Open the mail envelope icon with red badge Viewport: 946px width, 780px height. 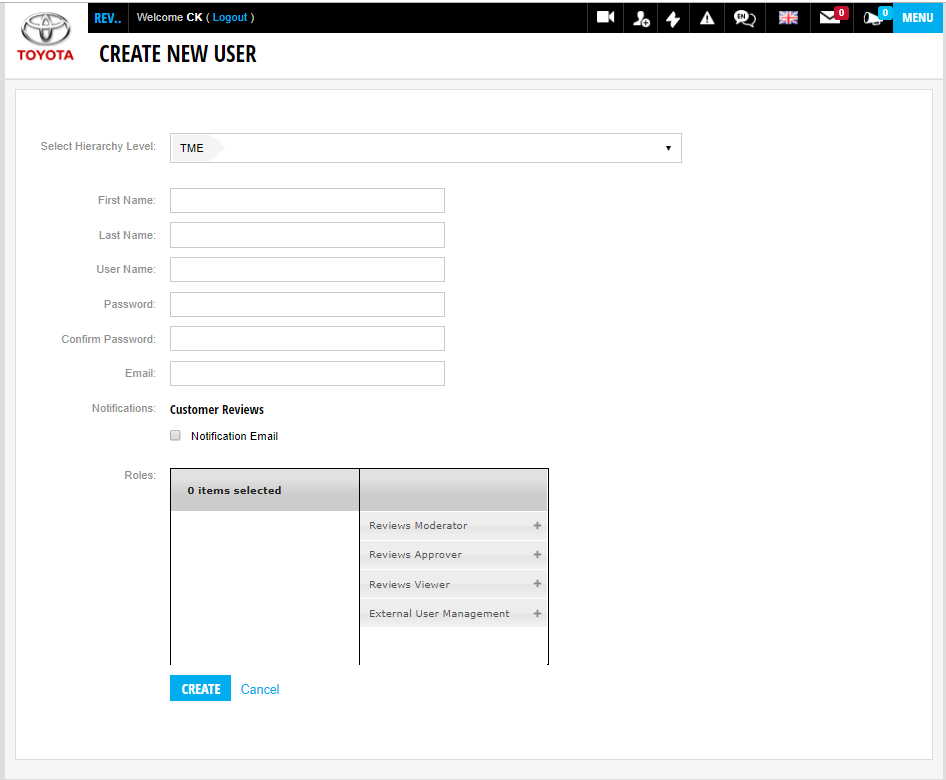[x=833, y=16]
